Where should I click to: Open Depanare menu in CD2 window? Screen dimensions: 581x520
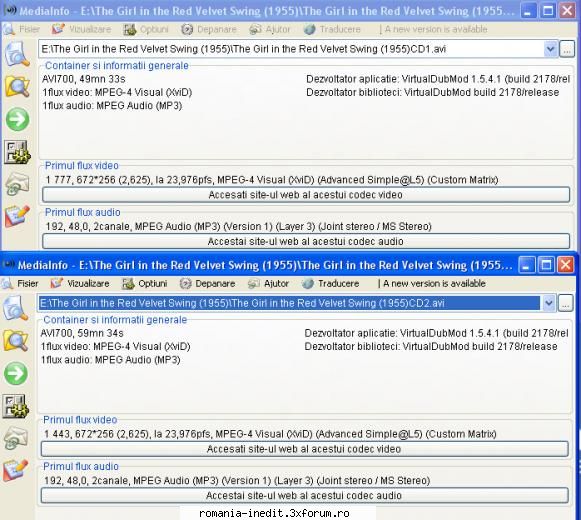point(208,284)
